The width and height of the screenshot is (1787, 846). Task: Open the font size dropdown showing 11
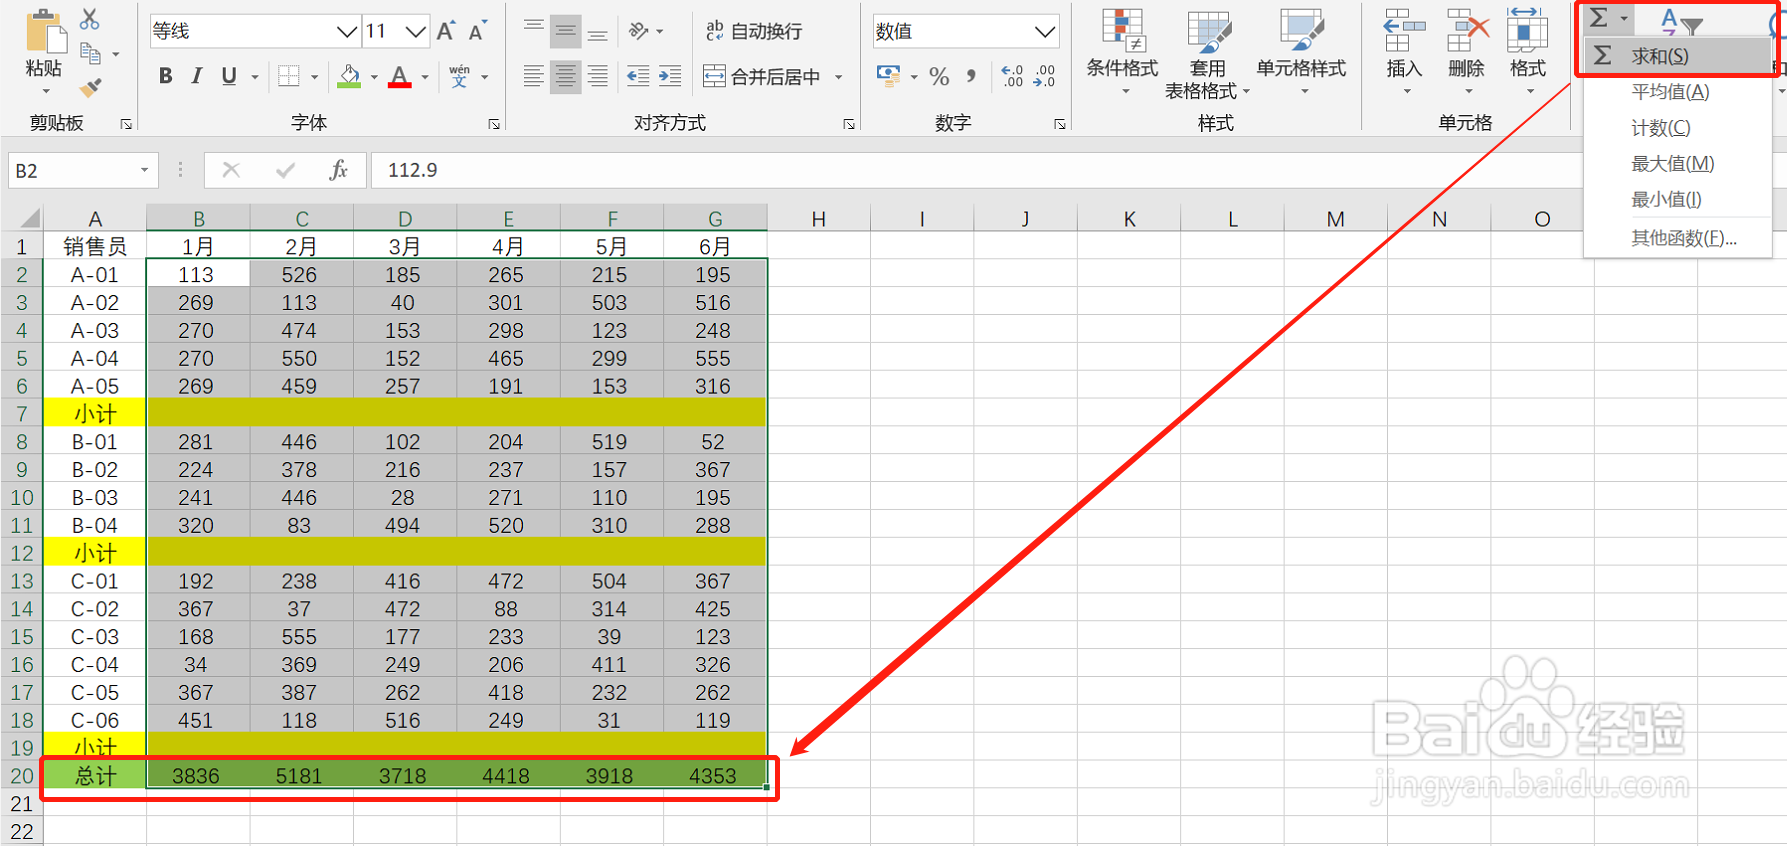[416, 31]
